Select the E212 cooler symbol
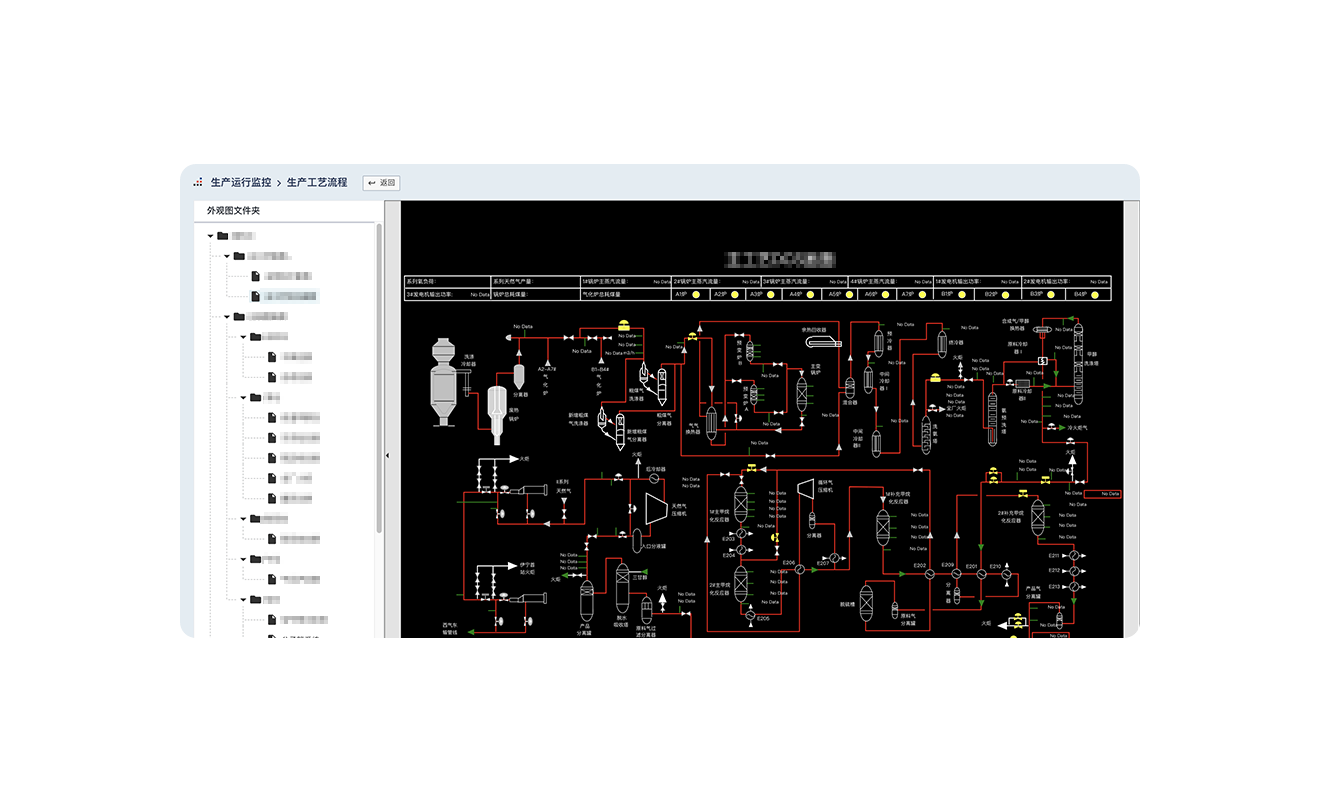Screen dimensions: 1320x800 click(x=1073, y=570)
